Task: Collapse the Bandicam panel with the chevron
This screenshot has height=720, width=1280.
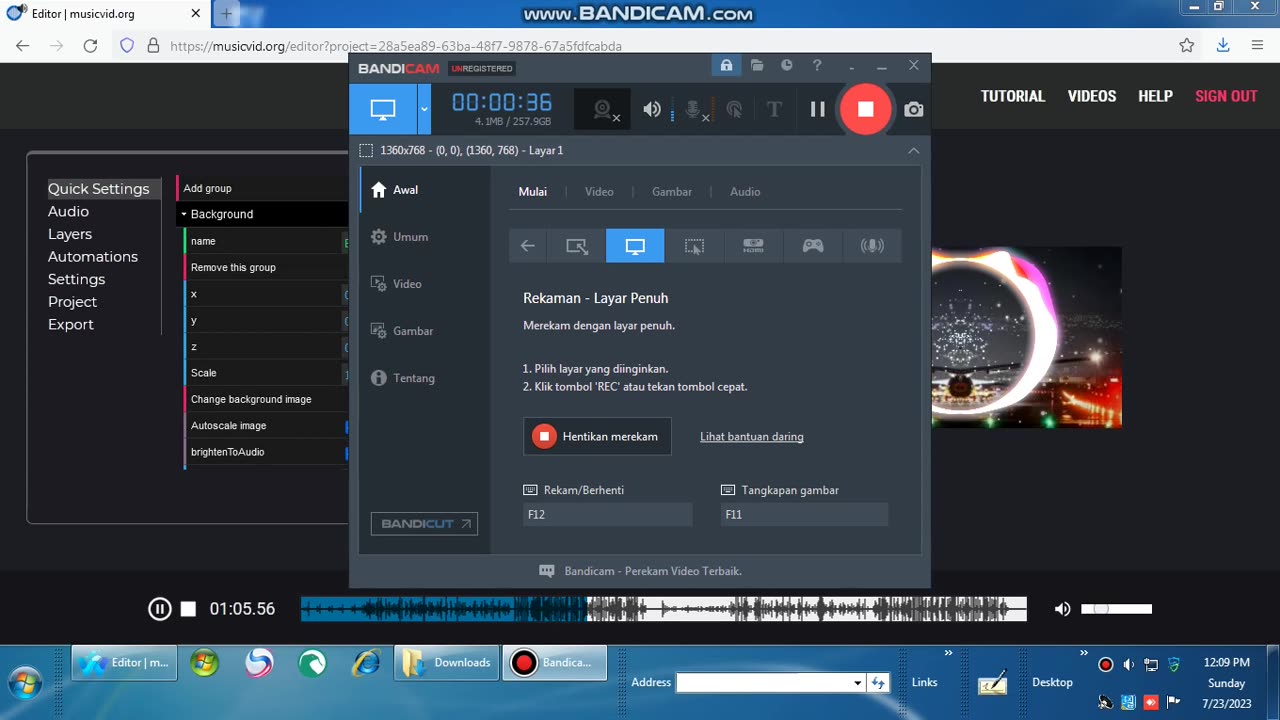Action: pos(913,150)
